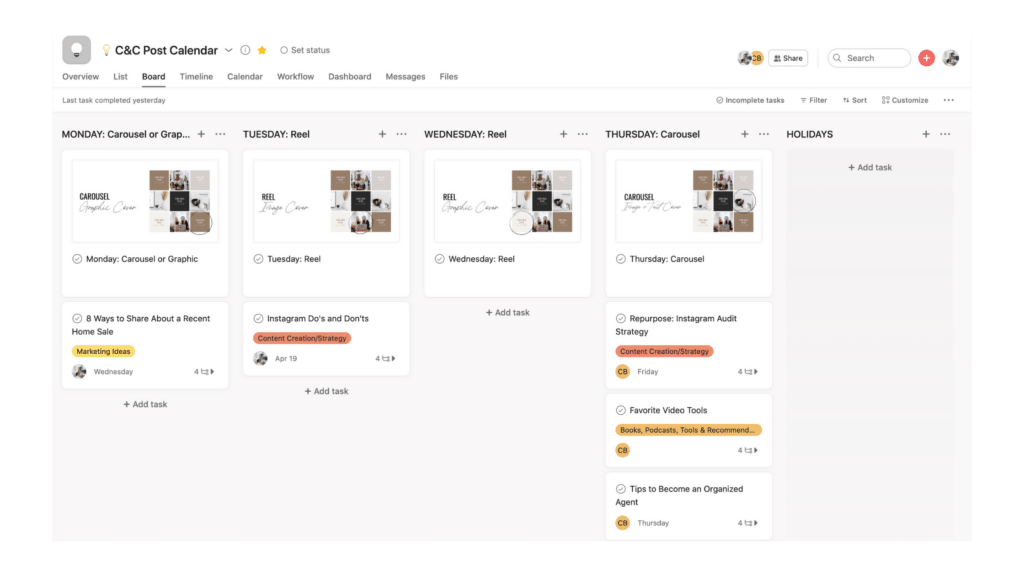The height and width of the screenshot is (576, 1024).
Task: Click the project member avatars
Action: (x=750, y=58)
